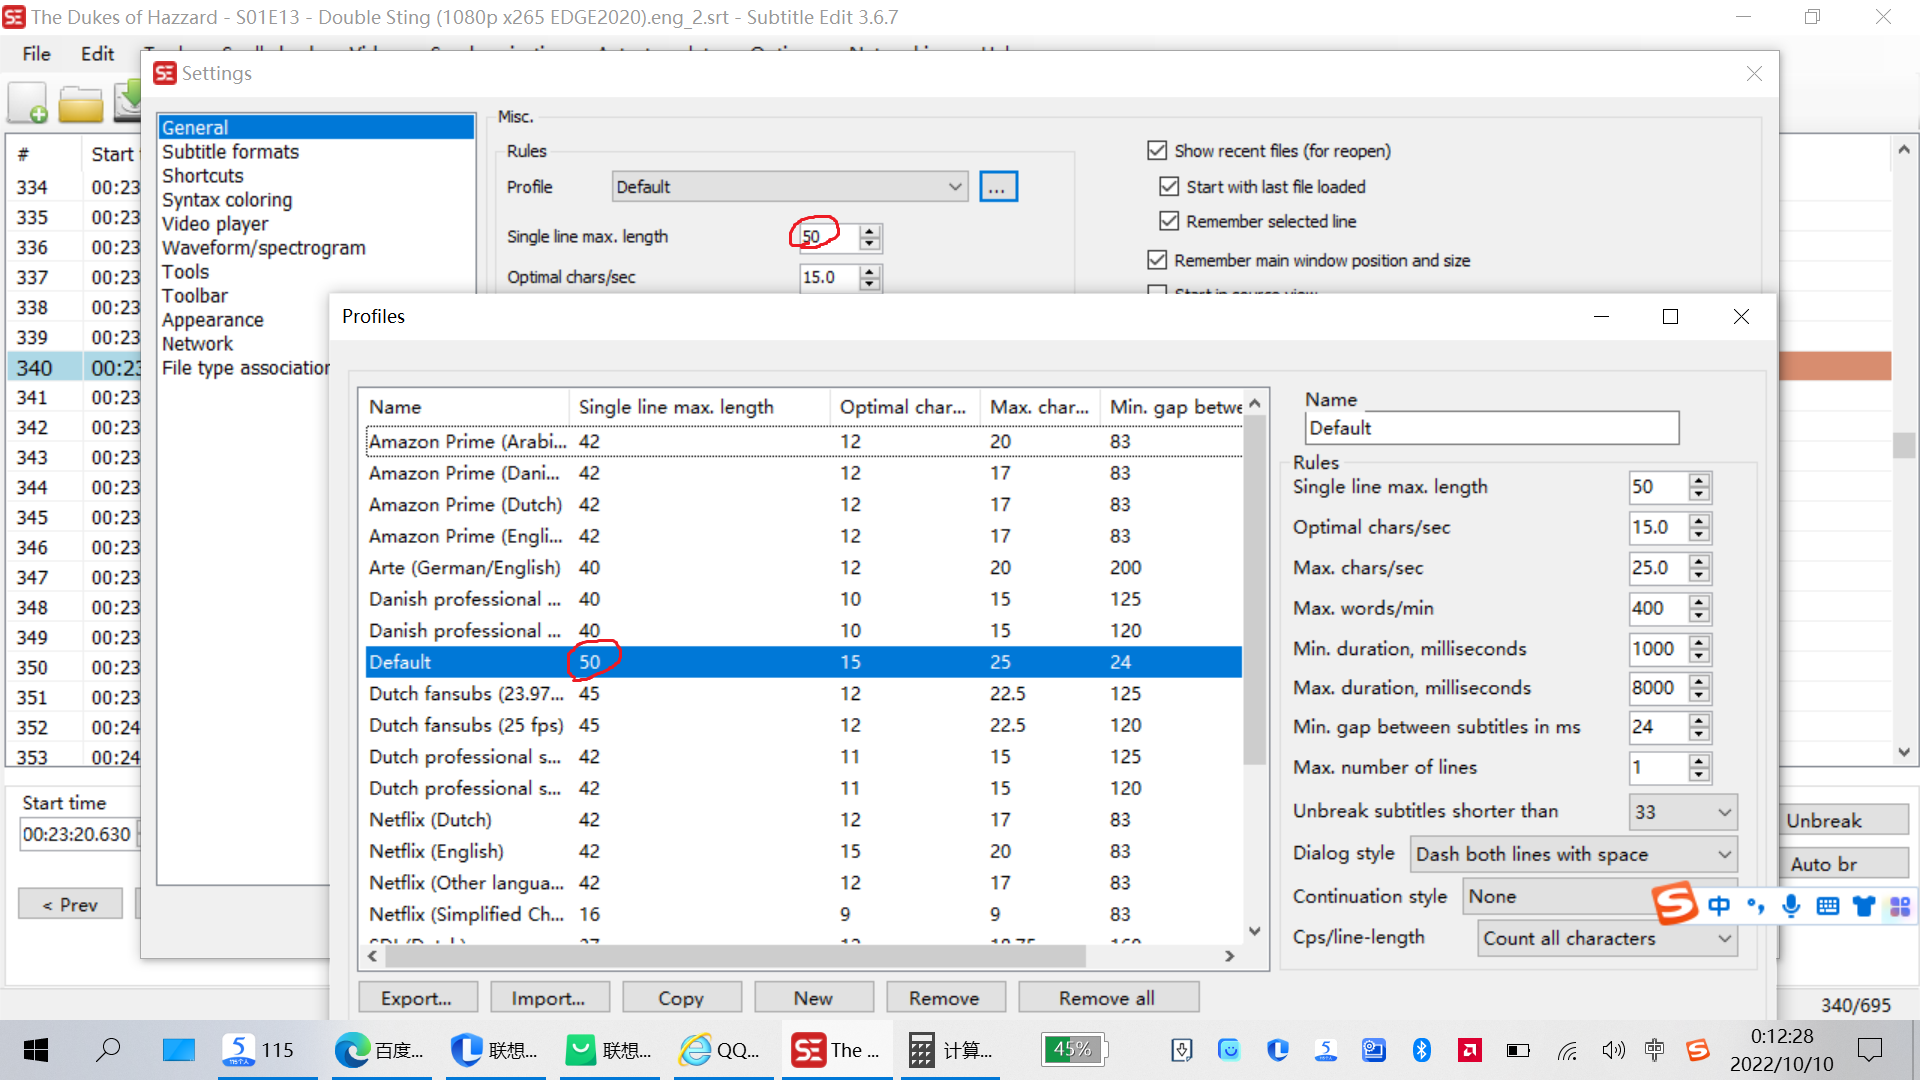Toggle Remember selected line

point(1169,221)
